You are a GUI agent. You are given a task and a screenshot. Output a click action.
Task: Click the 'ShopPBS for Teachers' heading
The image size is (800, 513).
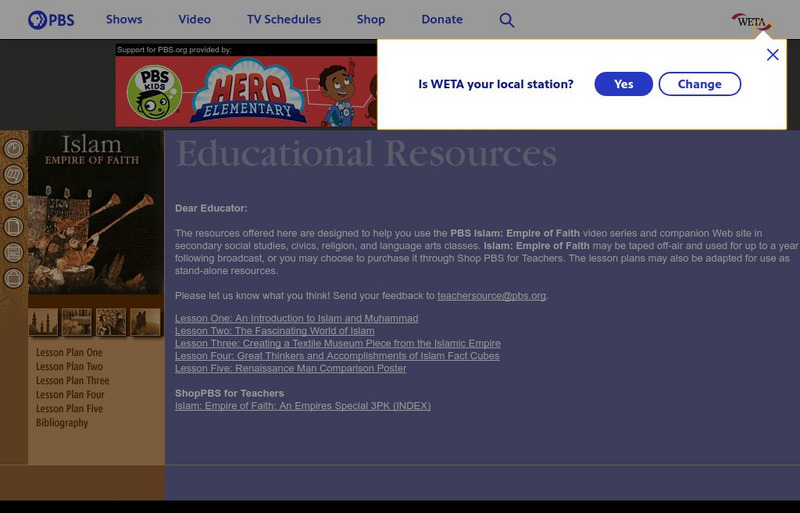230,394
